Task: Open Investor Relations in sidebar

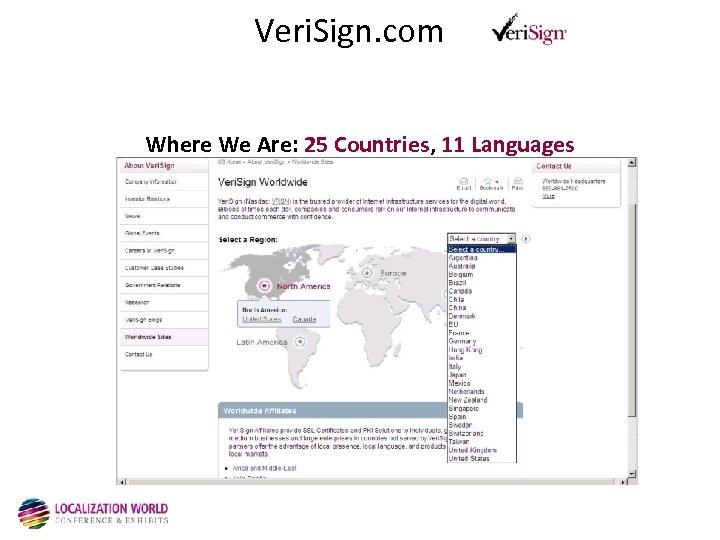Action: tap(147, 199)
